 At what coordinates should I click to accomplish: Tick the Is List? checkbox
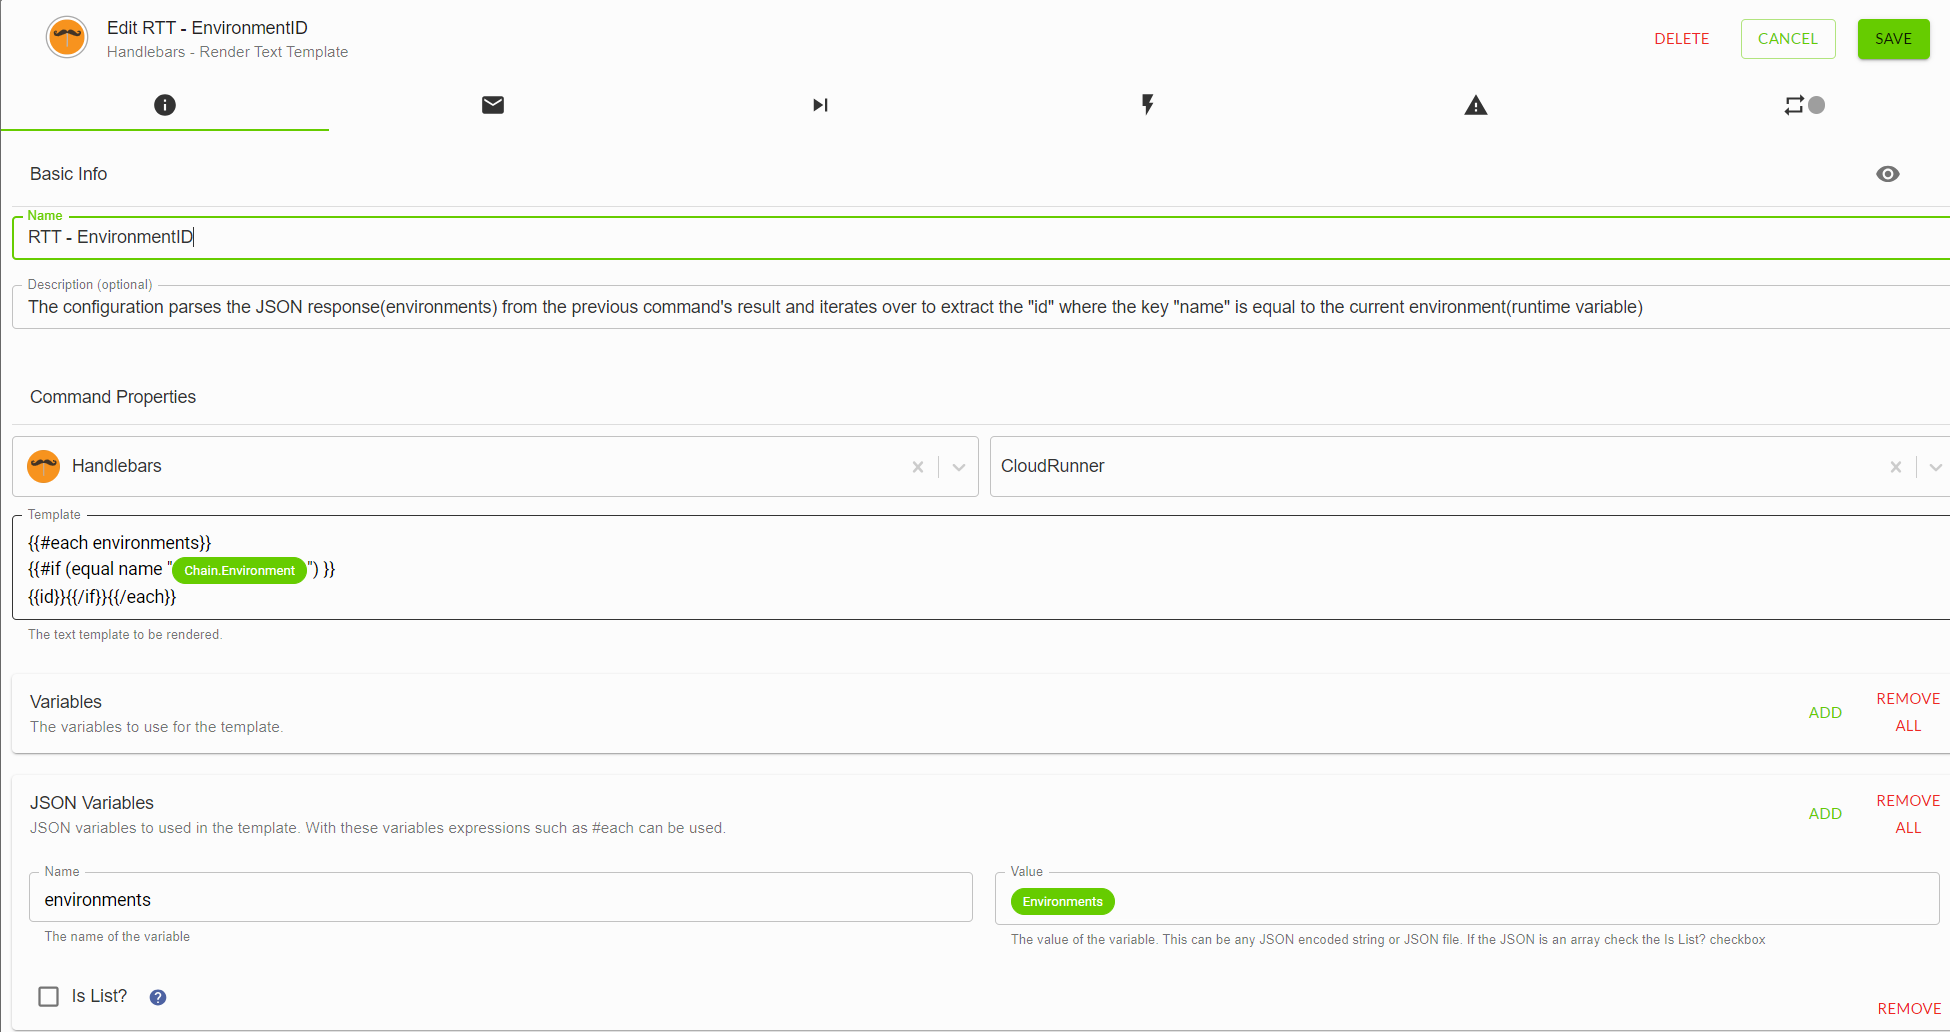click(48, 996)
